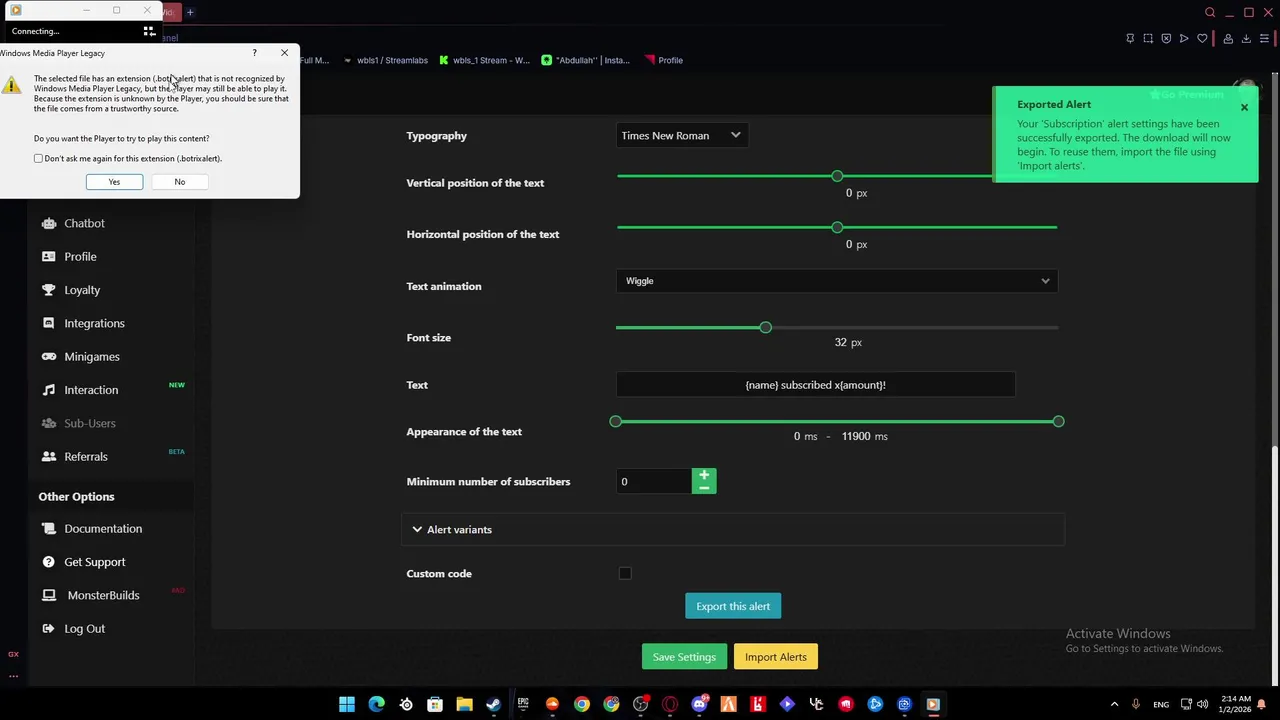1280x720 pixels.
Task: Click the browser account profile icon
Action: (1226, 39)
